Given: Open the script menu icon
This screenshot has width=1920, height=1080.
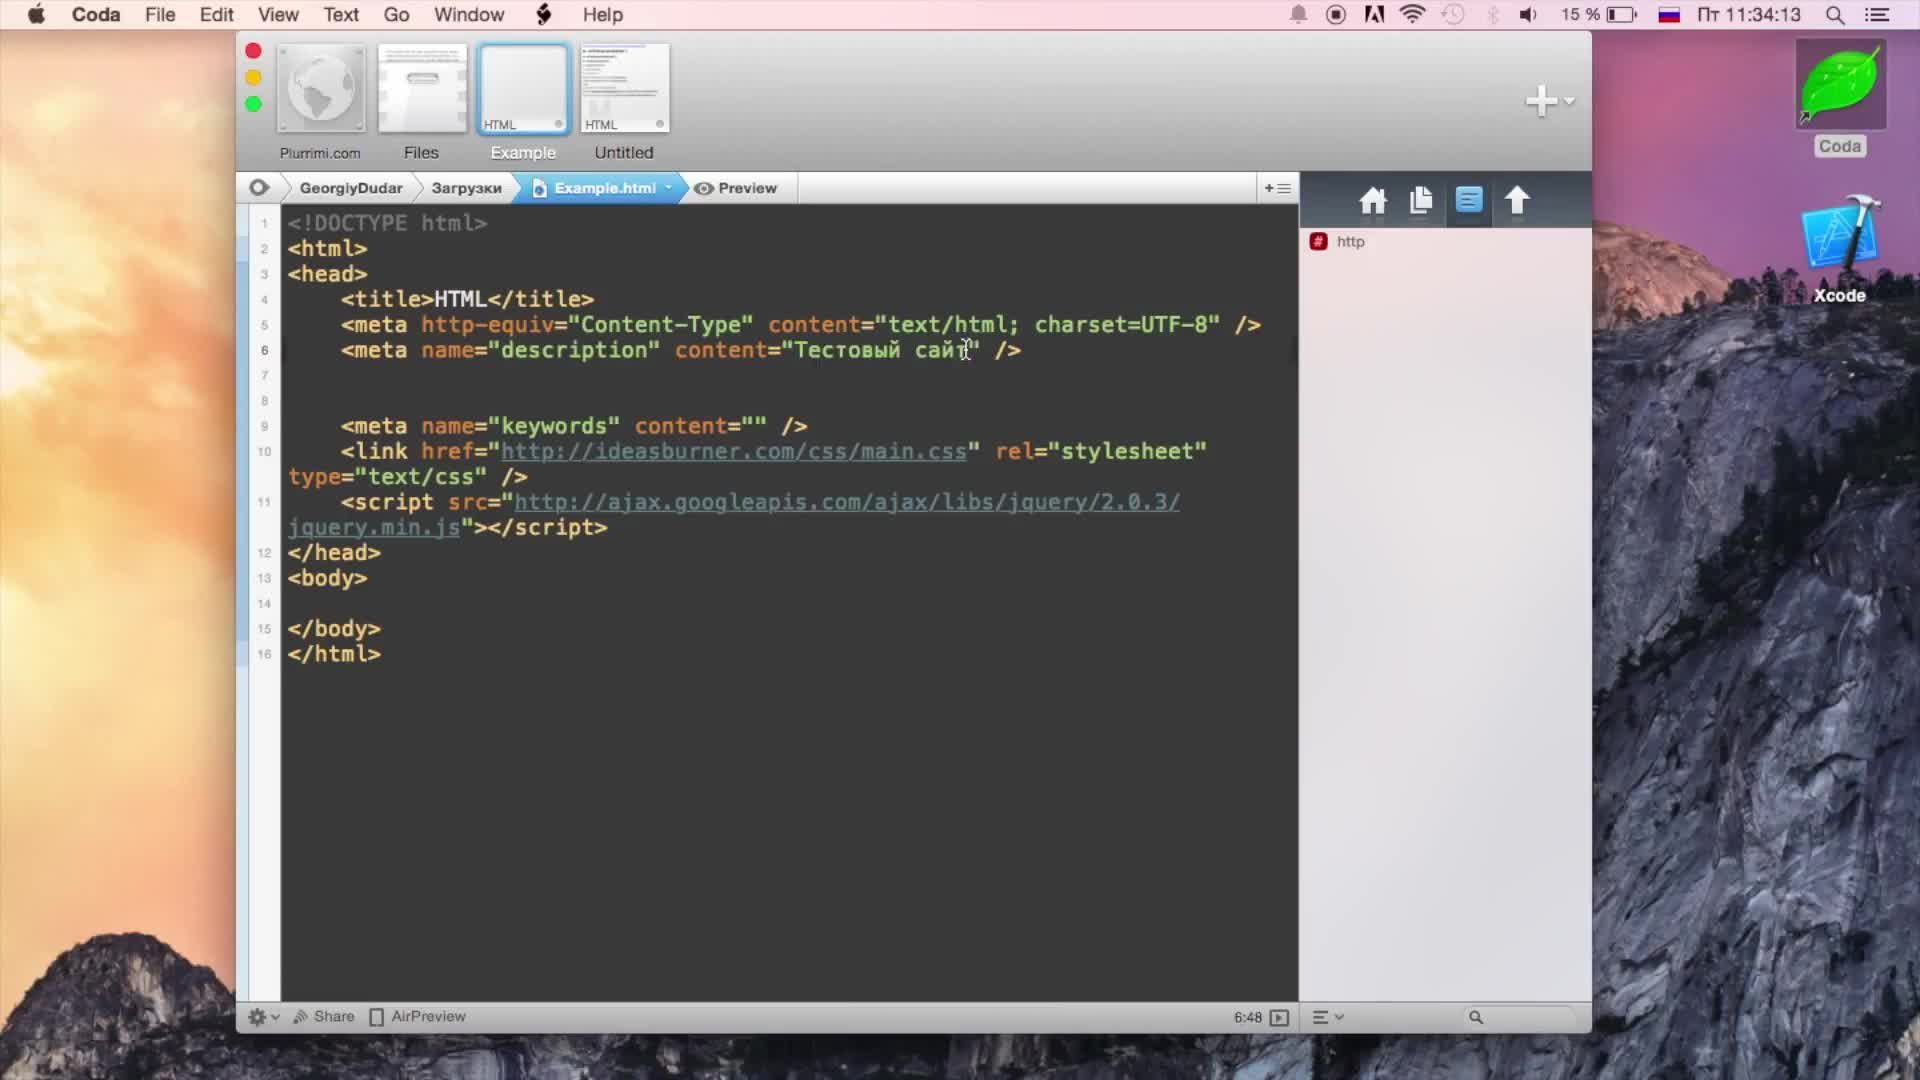Looking at the screenshot, I should pos(544,15).
